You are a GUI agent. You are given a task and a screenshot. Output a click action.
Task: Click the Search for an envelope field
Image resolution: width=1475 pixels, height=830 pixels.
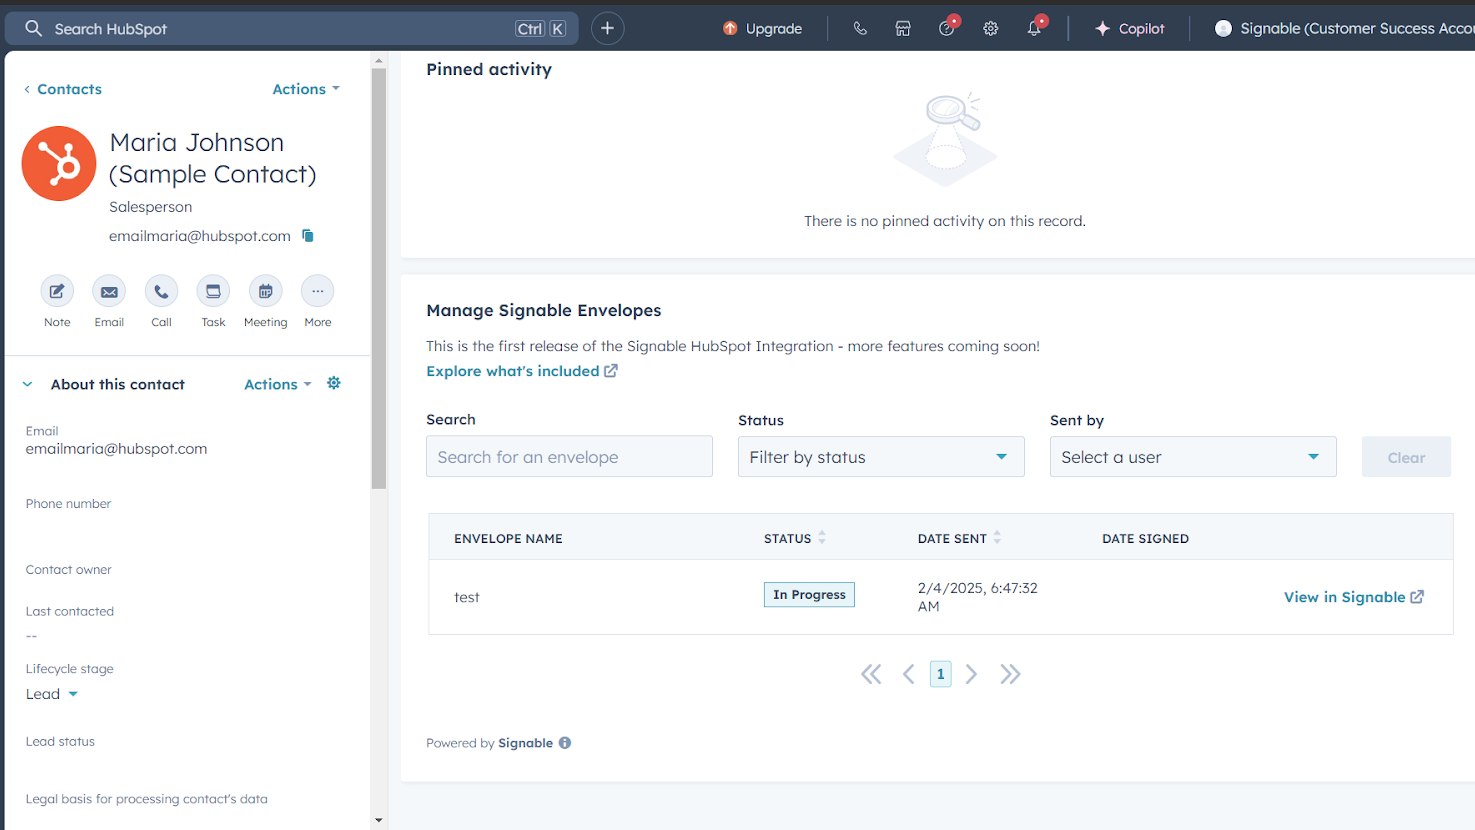tap(569, 456)
